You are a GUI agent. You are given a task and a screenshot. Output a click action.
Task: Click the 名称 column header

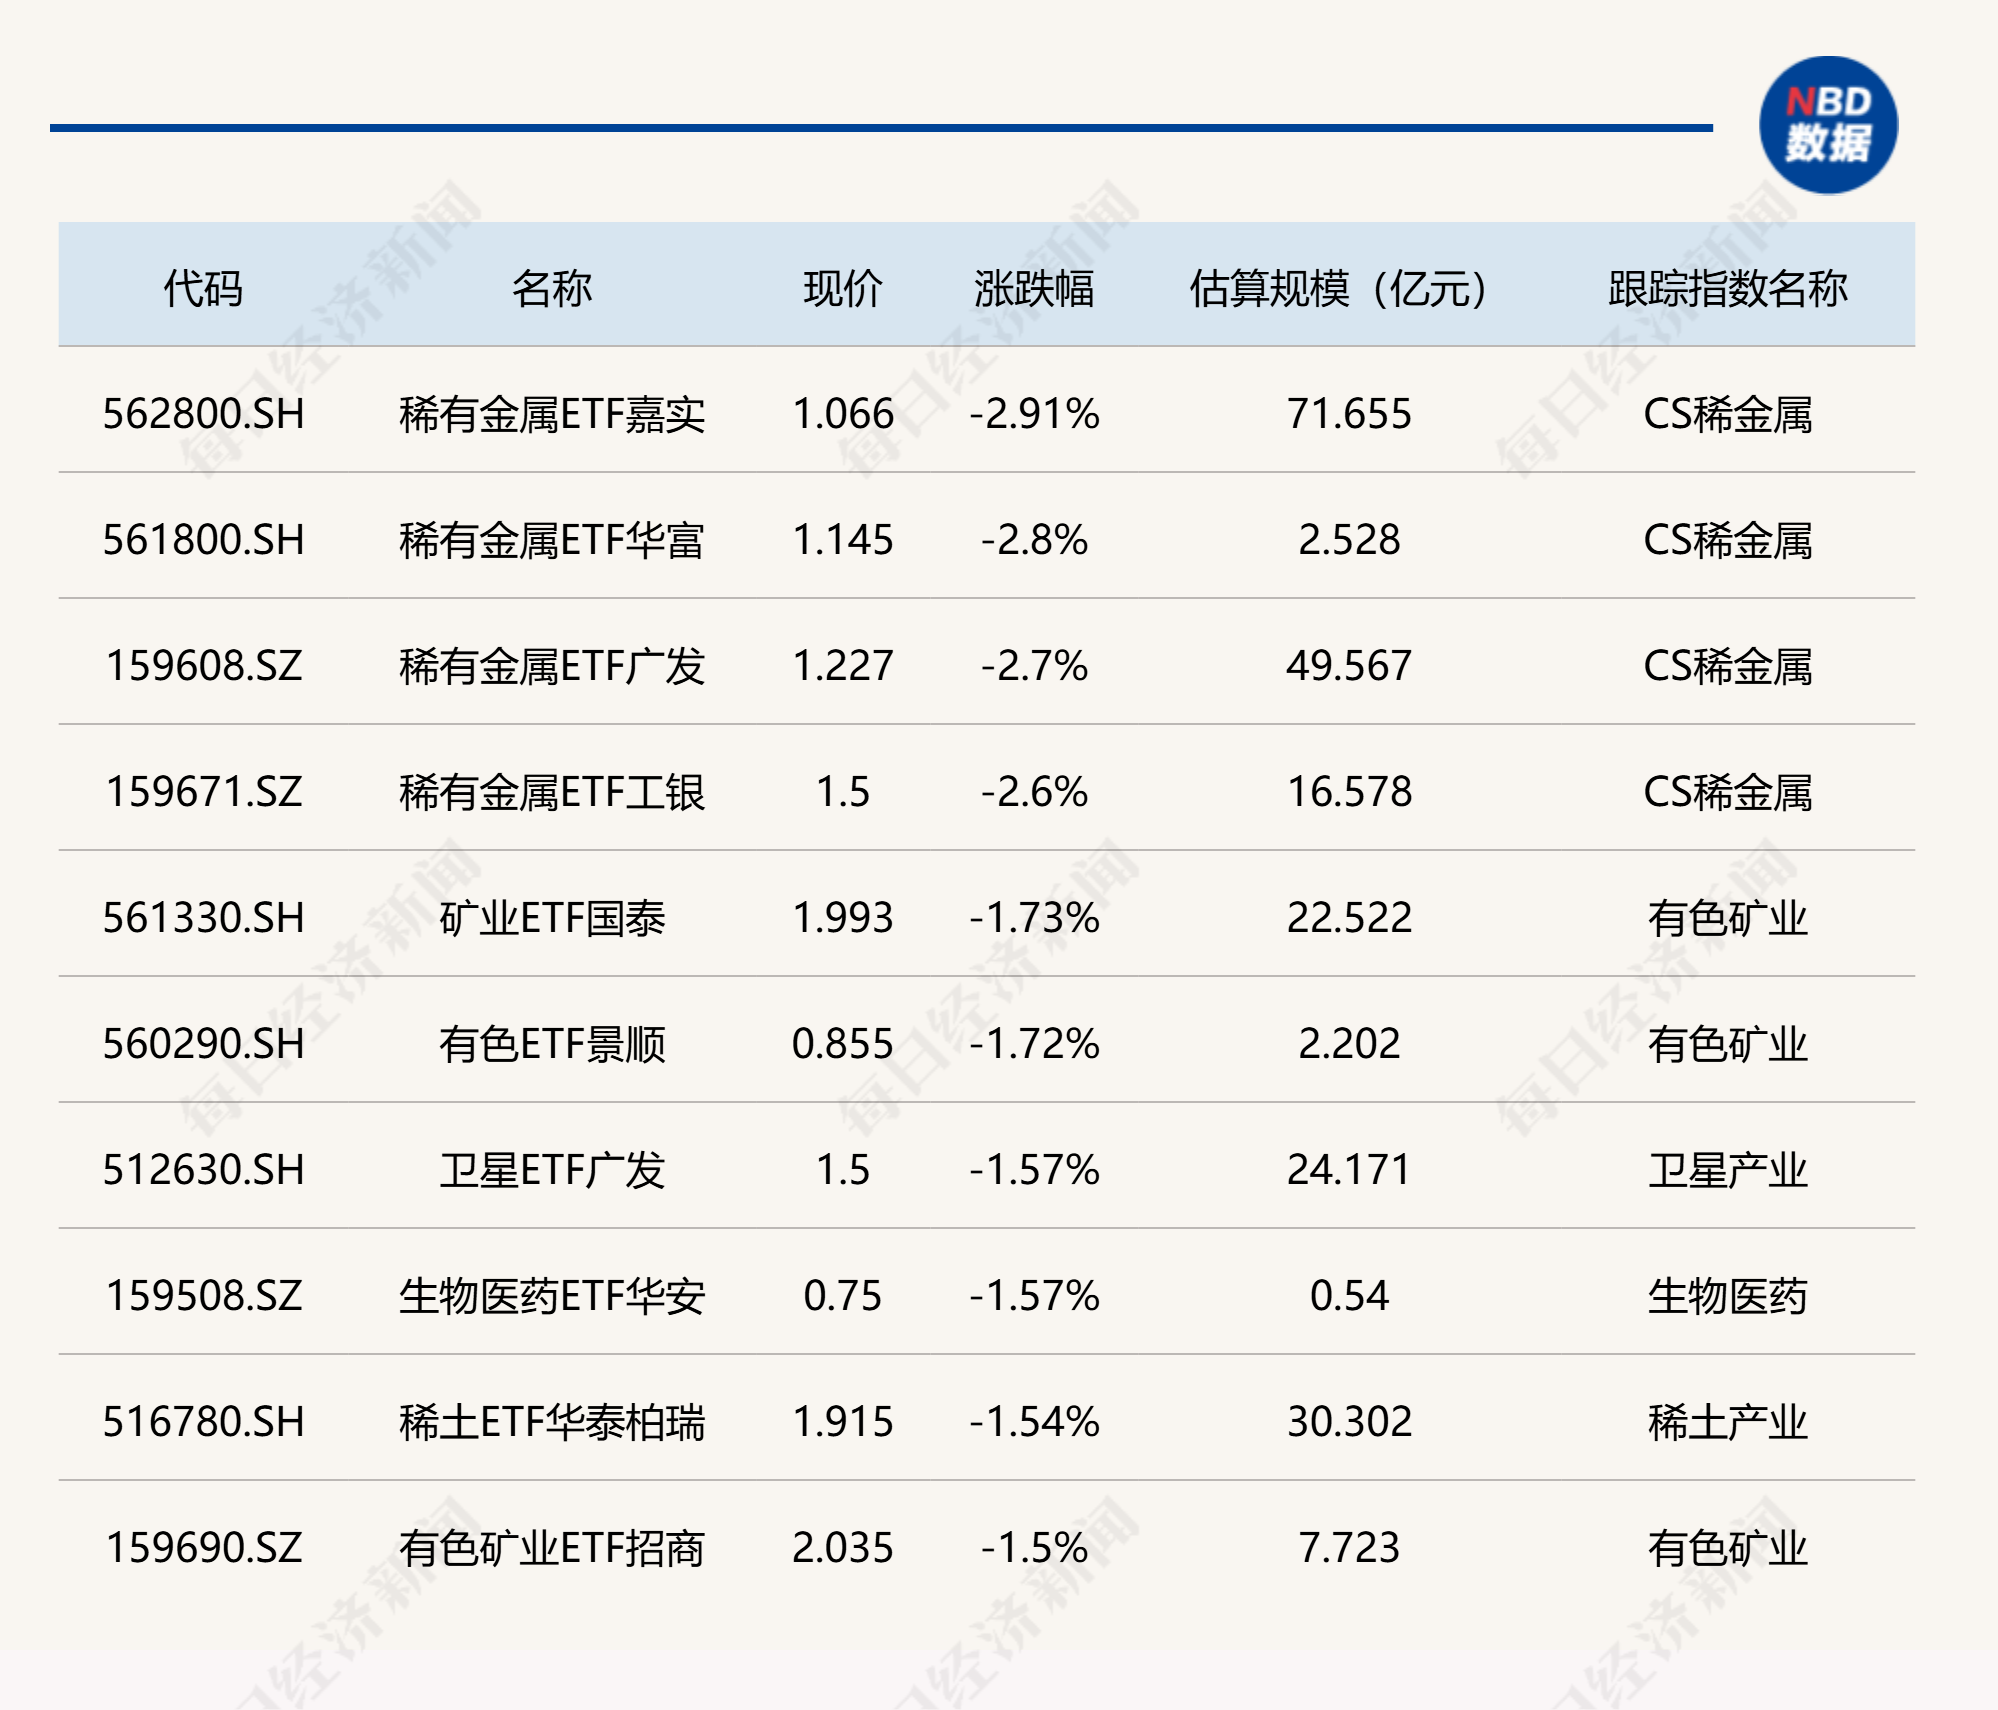tap(552, 289)
